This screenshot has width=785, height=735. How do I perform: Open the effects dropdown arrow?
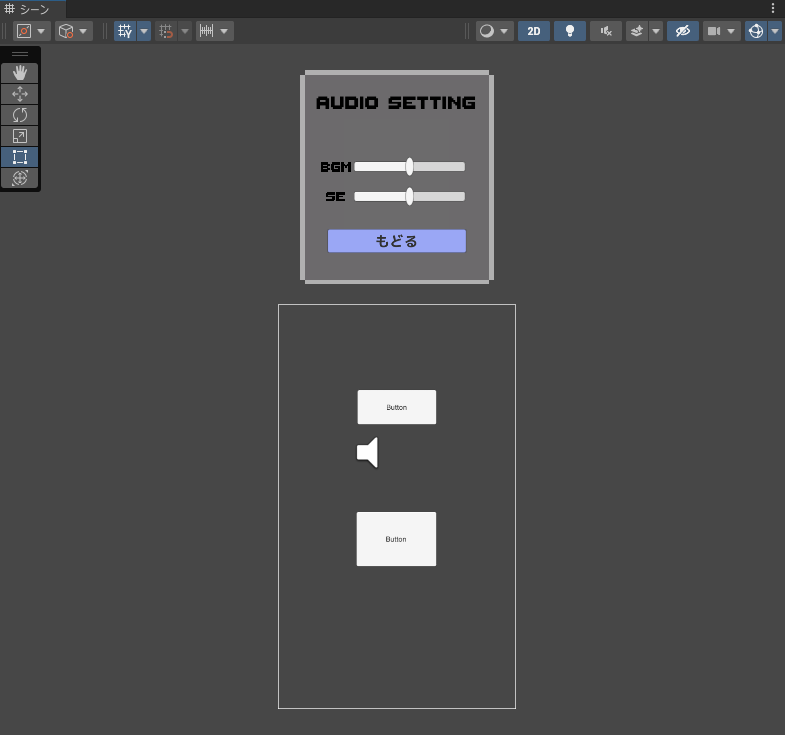(x=656, y=31)
